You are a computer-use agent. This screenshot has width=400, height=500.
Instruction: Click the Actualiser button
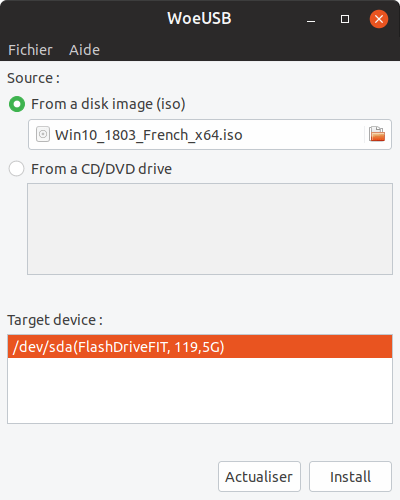[259, 476]
